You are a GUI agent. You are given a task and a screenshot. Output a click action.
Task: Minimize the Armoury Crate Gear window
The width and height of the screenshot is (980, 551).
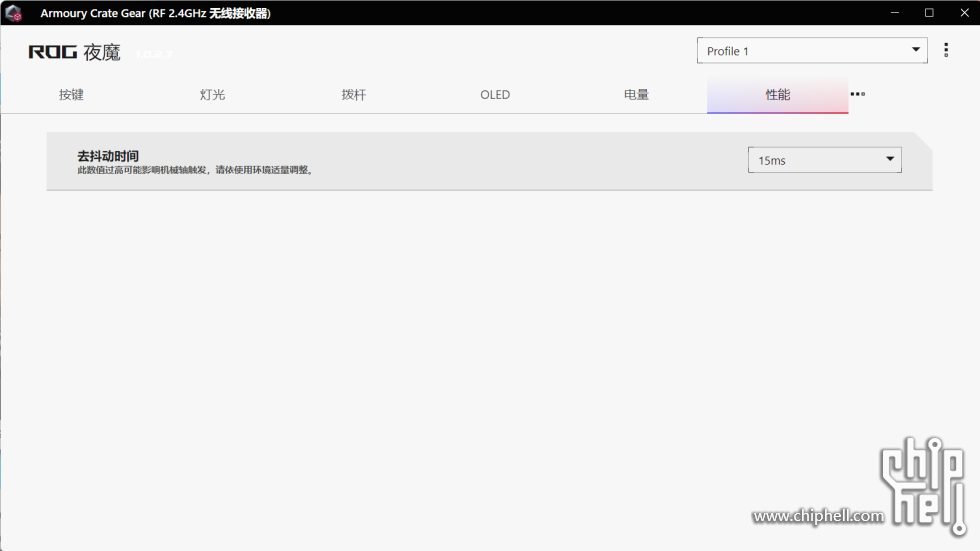(895, 12)
